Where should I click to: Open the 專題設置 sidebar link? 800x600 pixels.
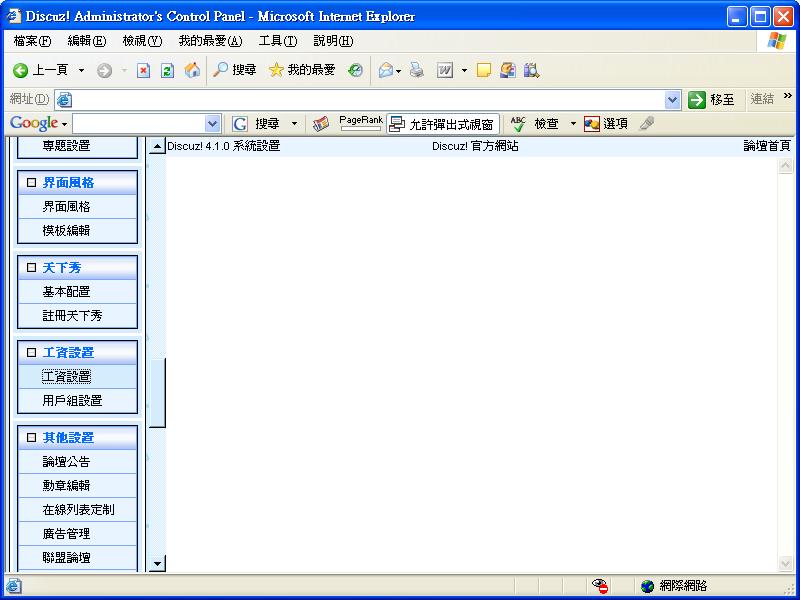tap(66, 146)
